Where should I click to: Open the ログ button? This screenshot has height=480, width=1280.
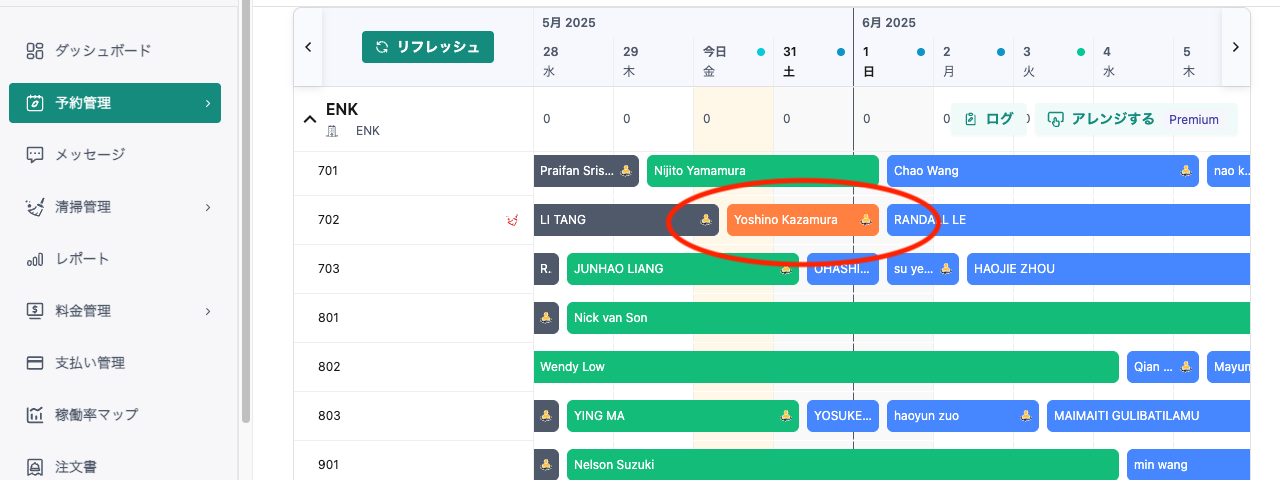point(988,119)
